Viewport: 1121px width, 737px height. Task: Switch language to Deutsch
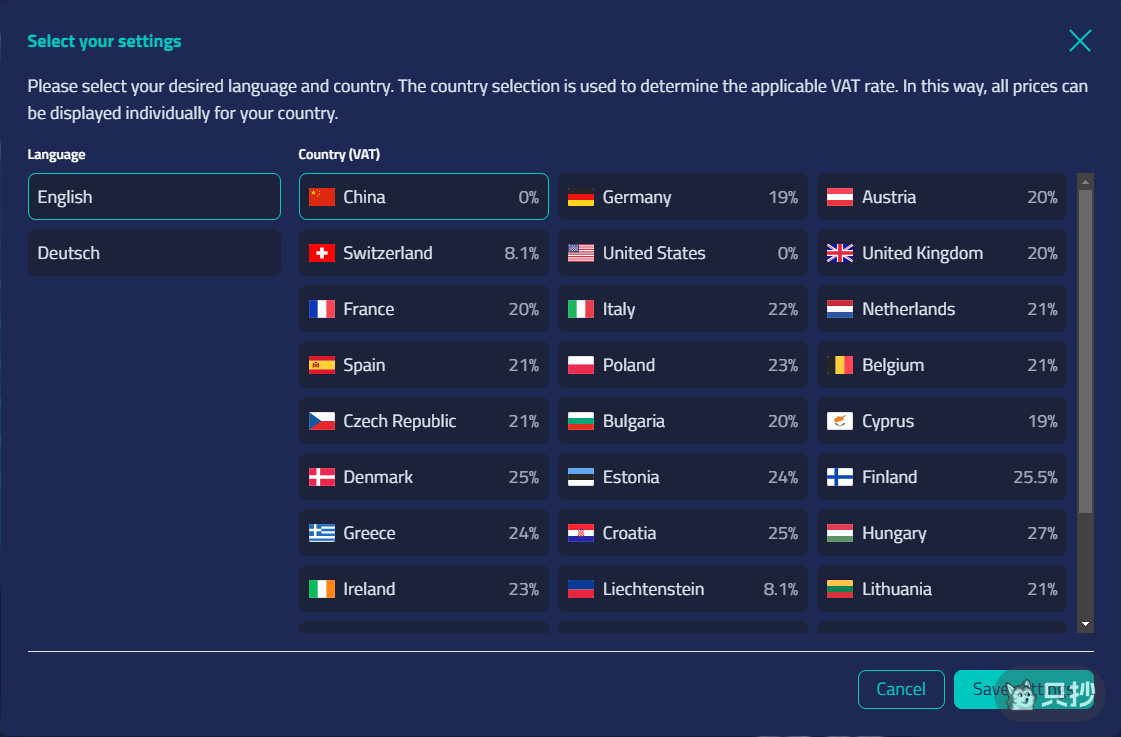pyautogui.click(x=154, y=253)
